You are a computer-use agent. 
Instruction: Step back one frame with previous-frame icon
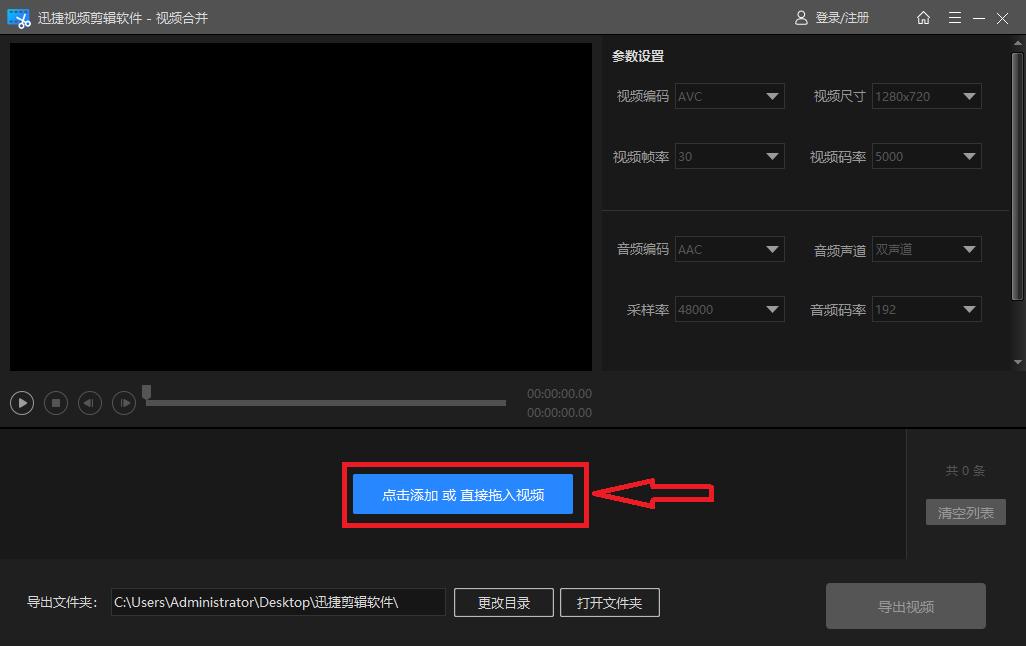tap(89, 402)
